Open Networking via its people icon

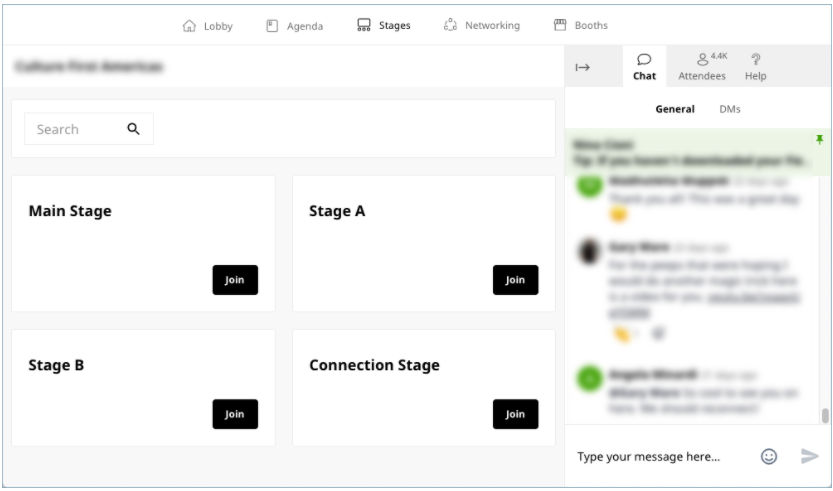tap(450, 25)
